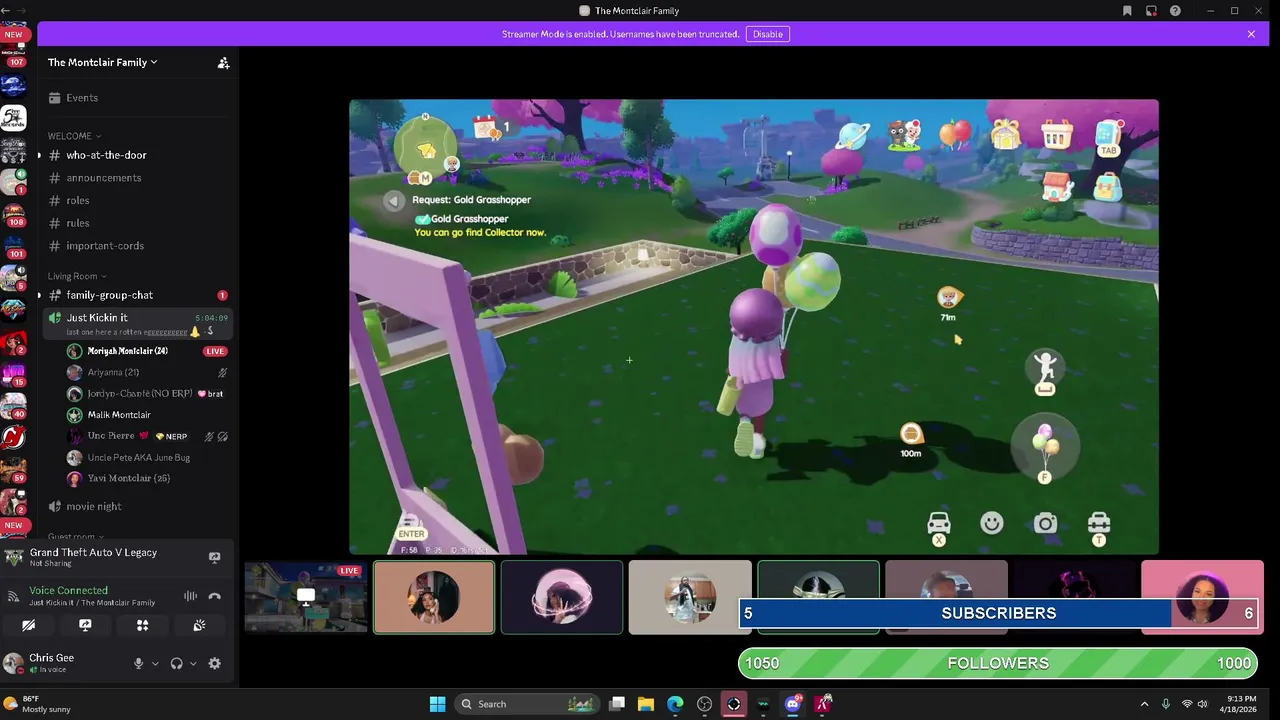
Task: Open the Events item
Action: pyautogui.click(x=137, y=98)
